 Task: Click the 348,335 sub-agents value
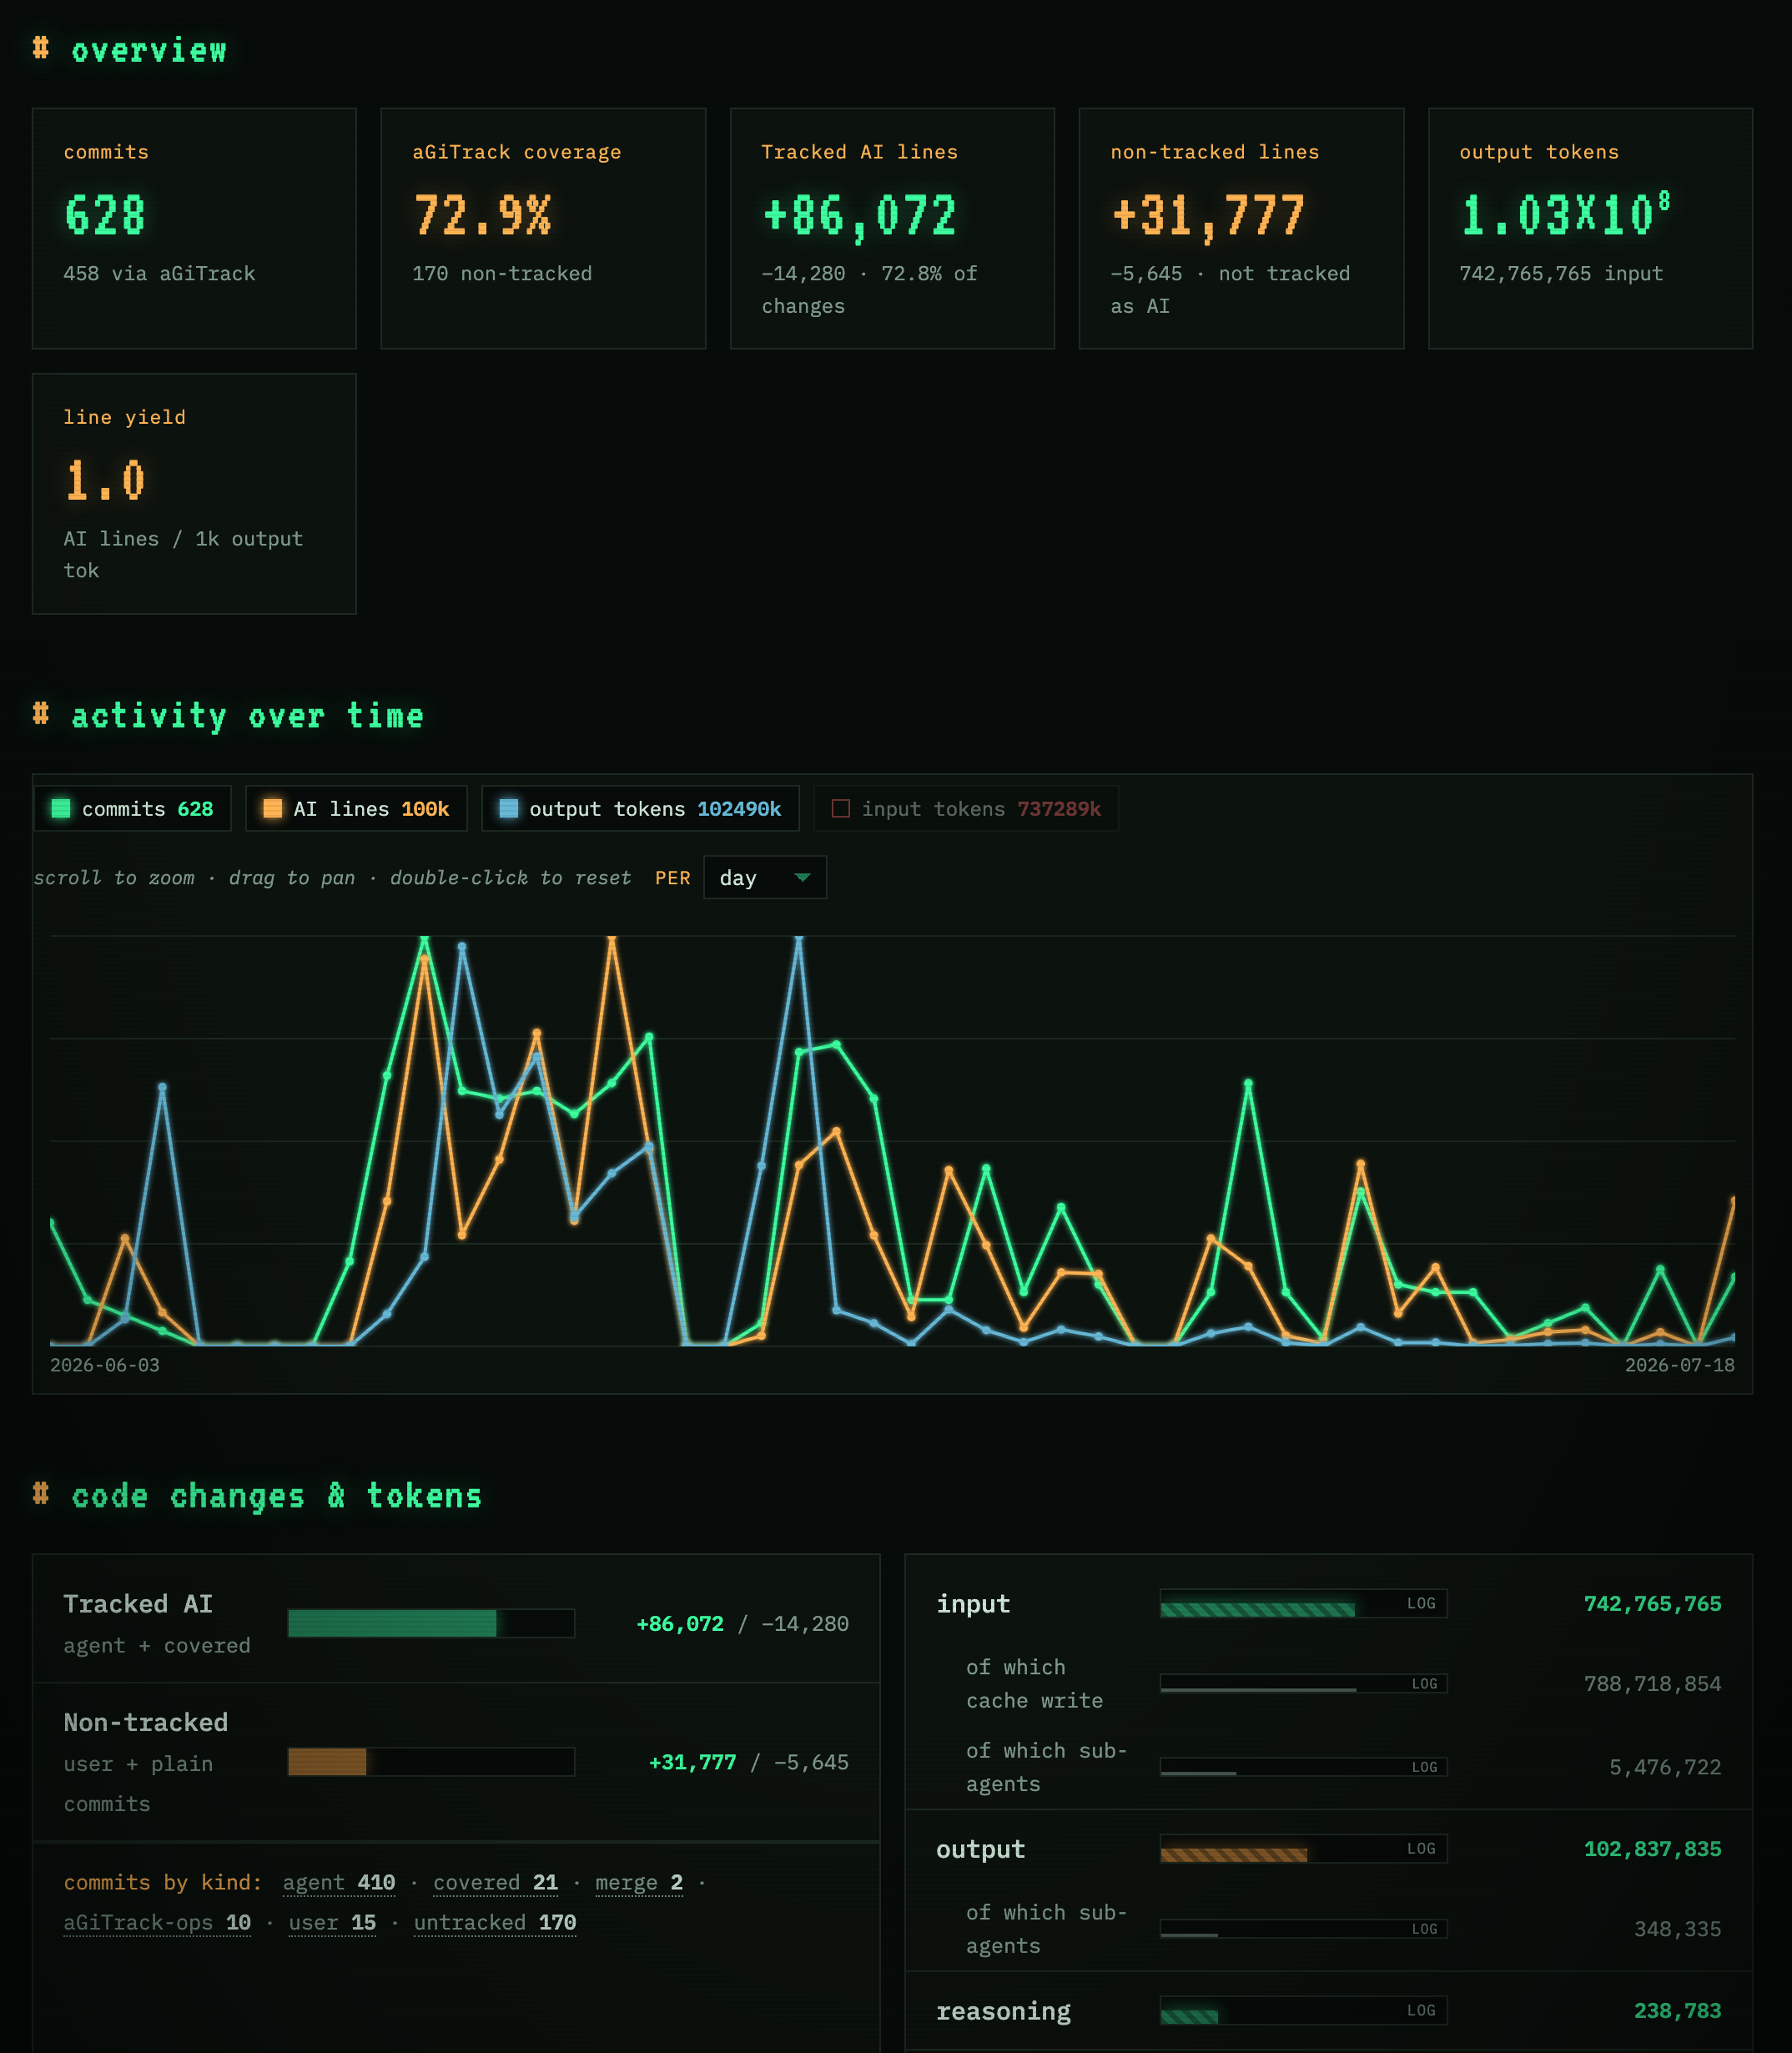[x=1677, y=1929]
